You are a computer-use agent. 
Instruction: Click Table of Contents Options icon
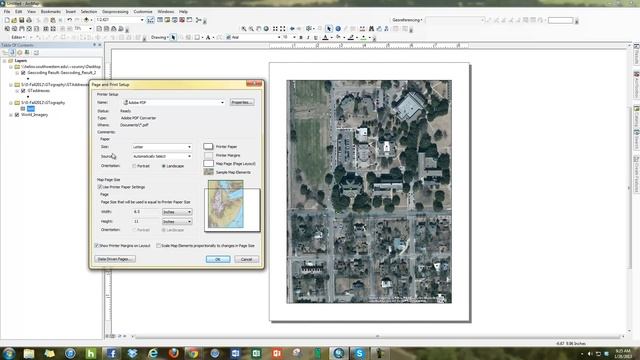pos(36,52)
